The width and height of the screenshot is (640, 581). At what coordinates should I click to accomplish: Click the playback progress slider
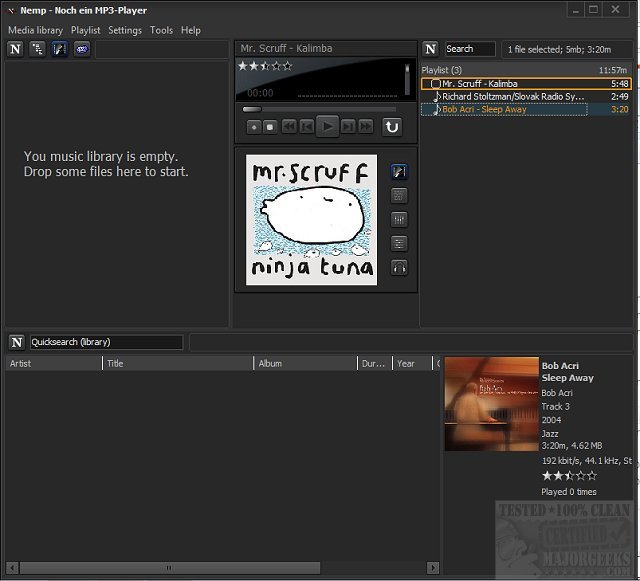point(320,109)
